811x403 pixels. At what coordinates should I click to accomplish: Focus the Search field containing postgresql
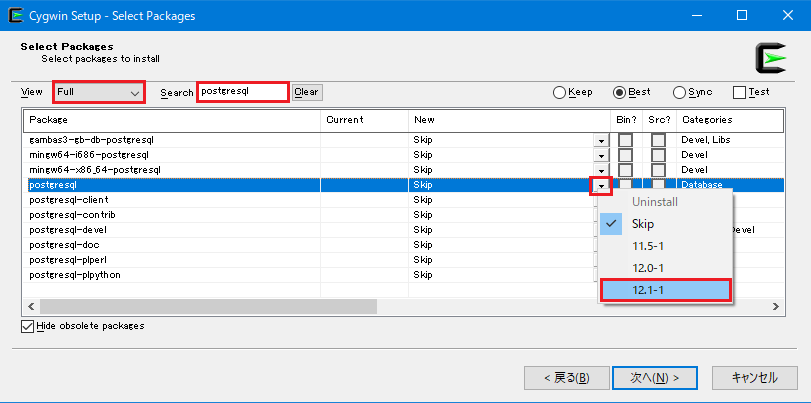(243, 92)
